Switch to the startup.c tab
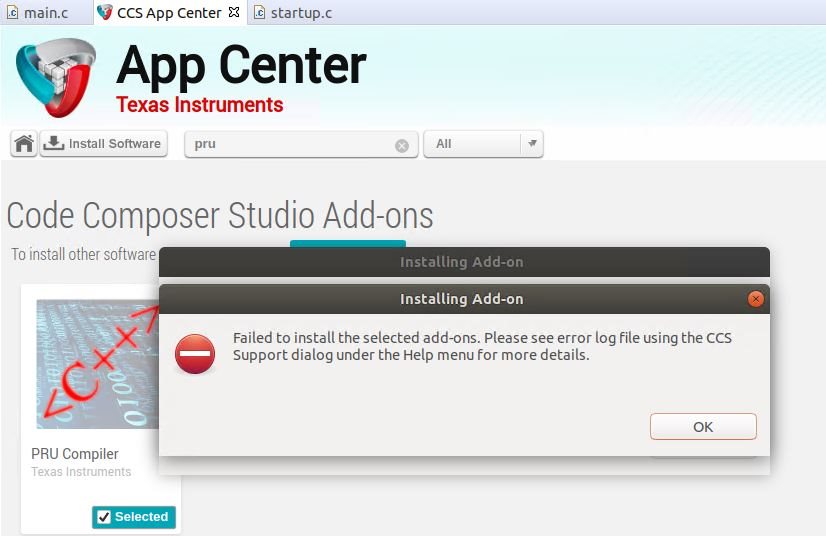Screen dimensions: 826x536 tap(294, 13)
